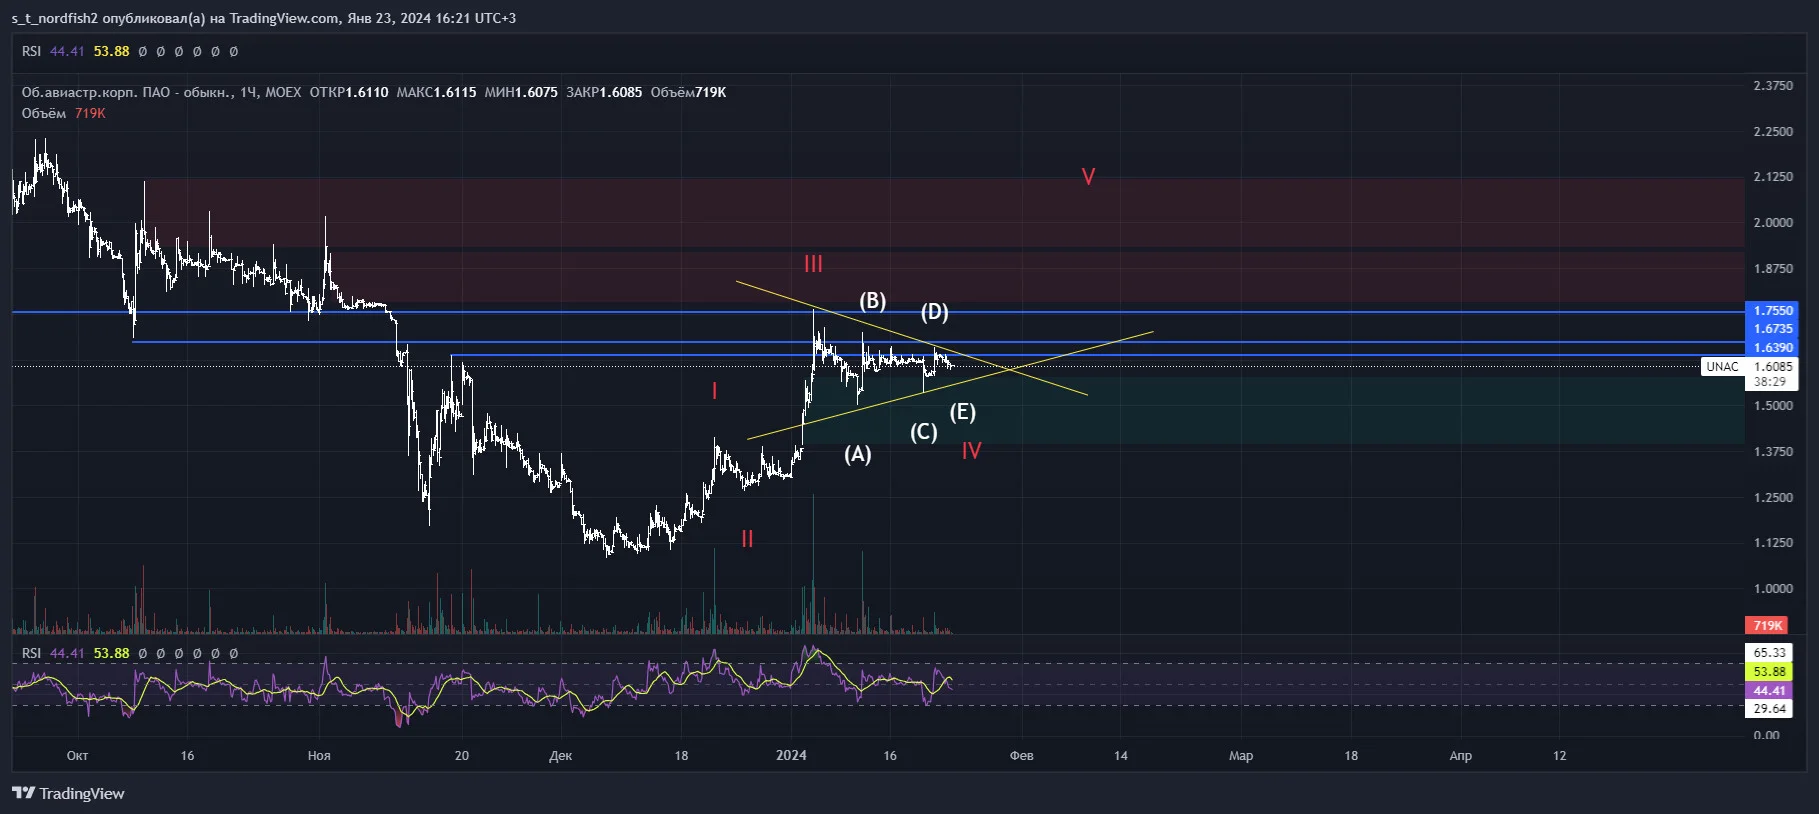Select the purple 44.41 RSI axis label
Image resolution: width=1819 pixels, height=814 pixels.
click(x=1769, y=691)
